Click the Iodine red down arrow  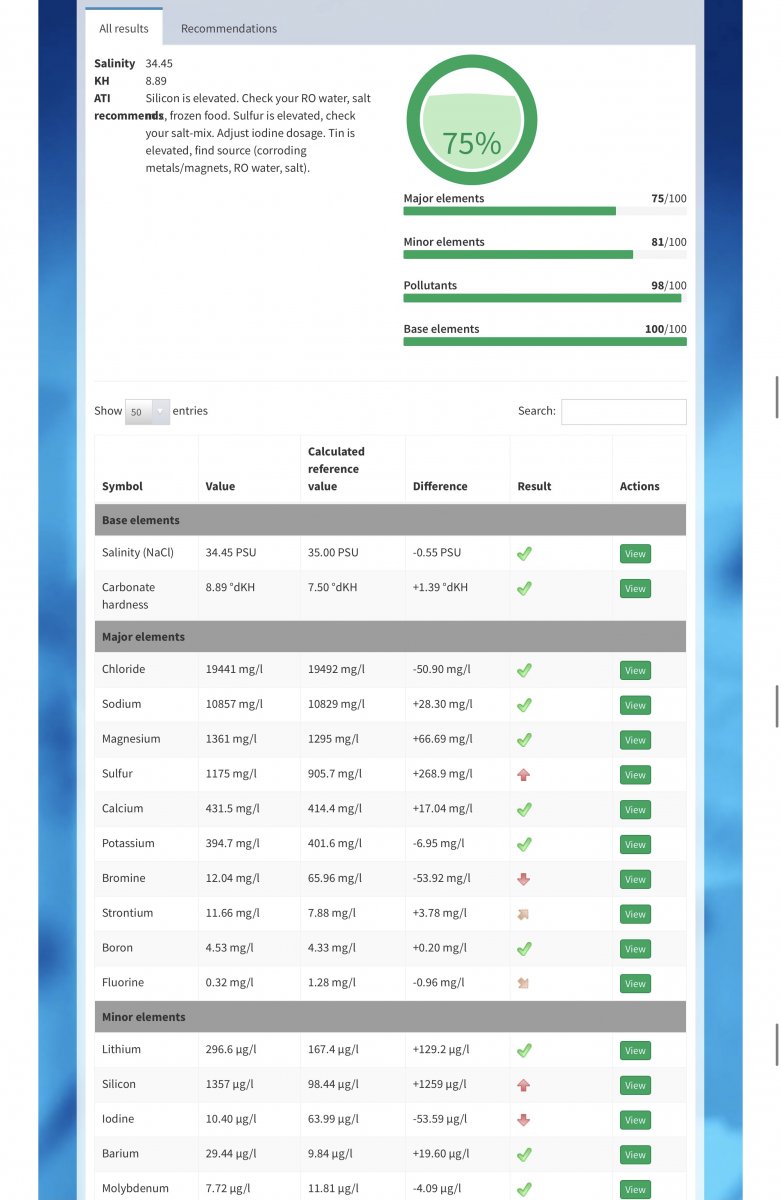pyautogui.click(x=524, y=1120)
